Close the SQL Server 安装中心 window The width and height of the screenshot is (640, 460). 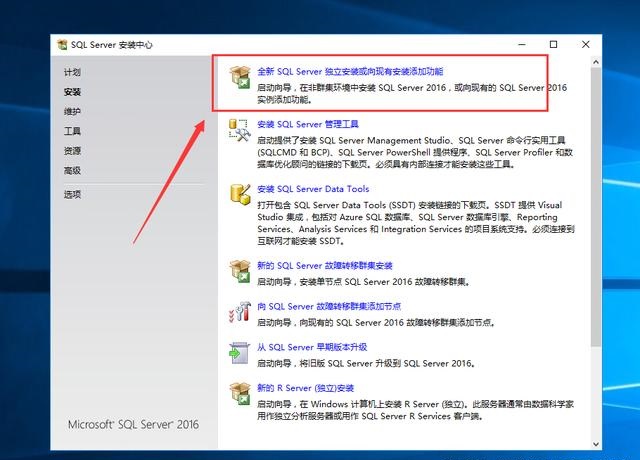coord(586,44)
